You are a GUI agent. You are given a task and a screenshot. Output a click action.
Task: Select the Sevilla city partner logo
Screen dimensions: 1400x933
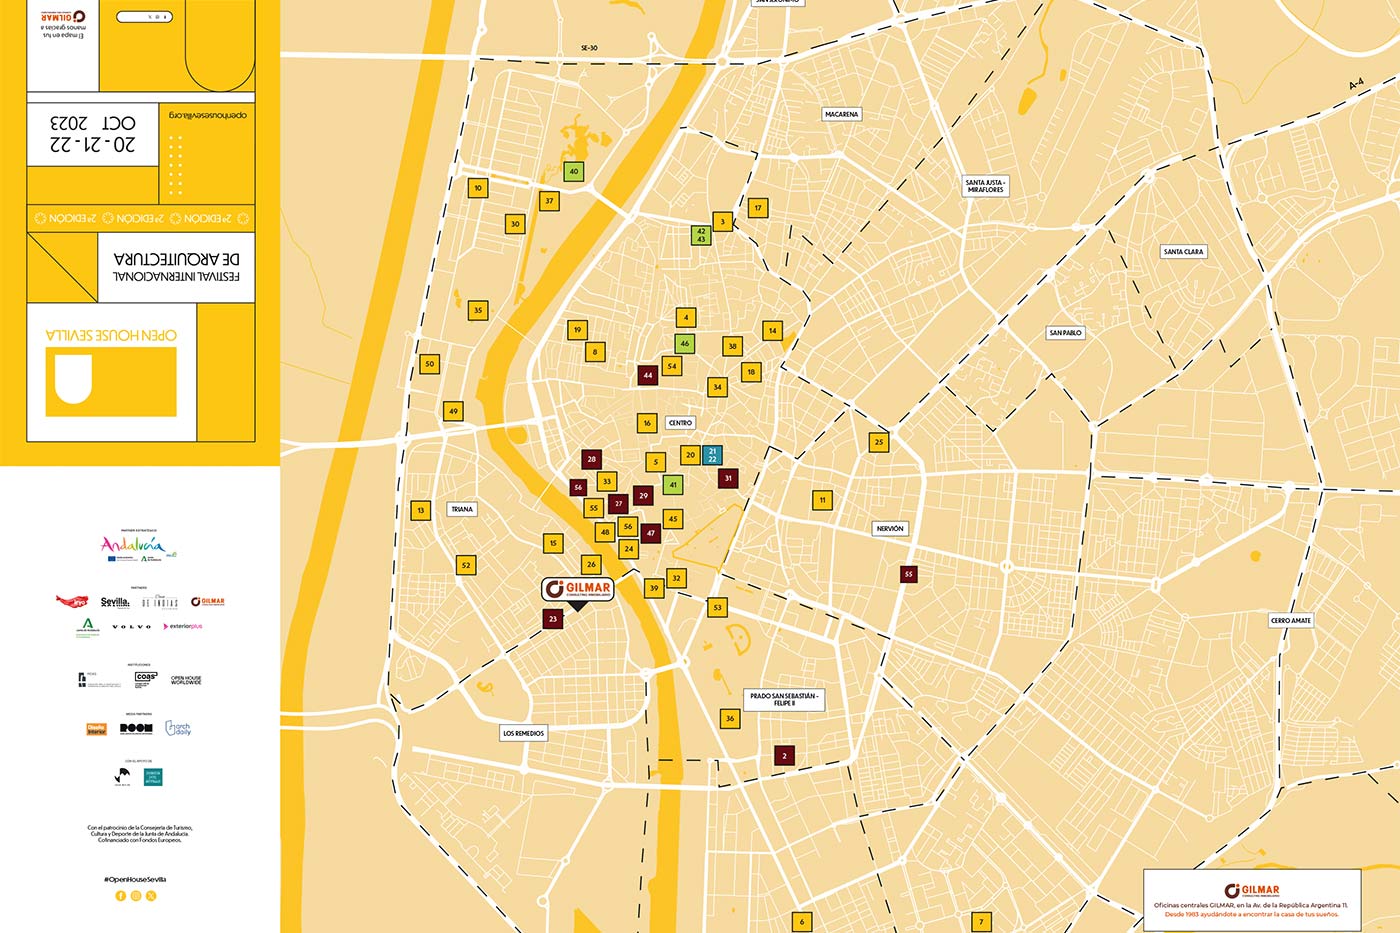[115, 602]
